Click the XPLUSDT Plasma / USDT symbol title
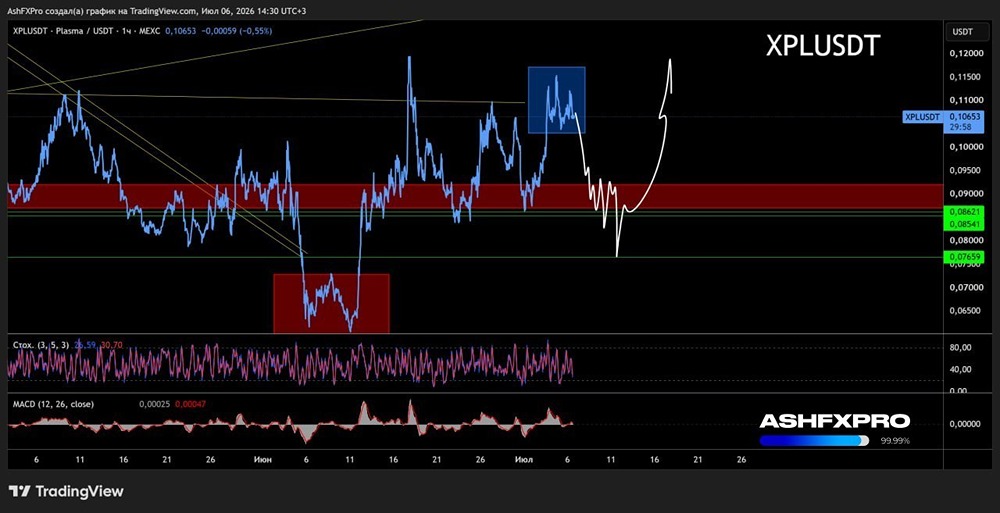 coord(87,30)
